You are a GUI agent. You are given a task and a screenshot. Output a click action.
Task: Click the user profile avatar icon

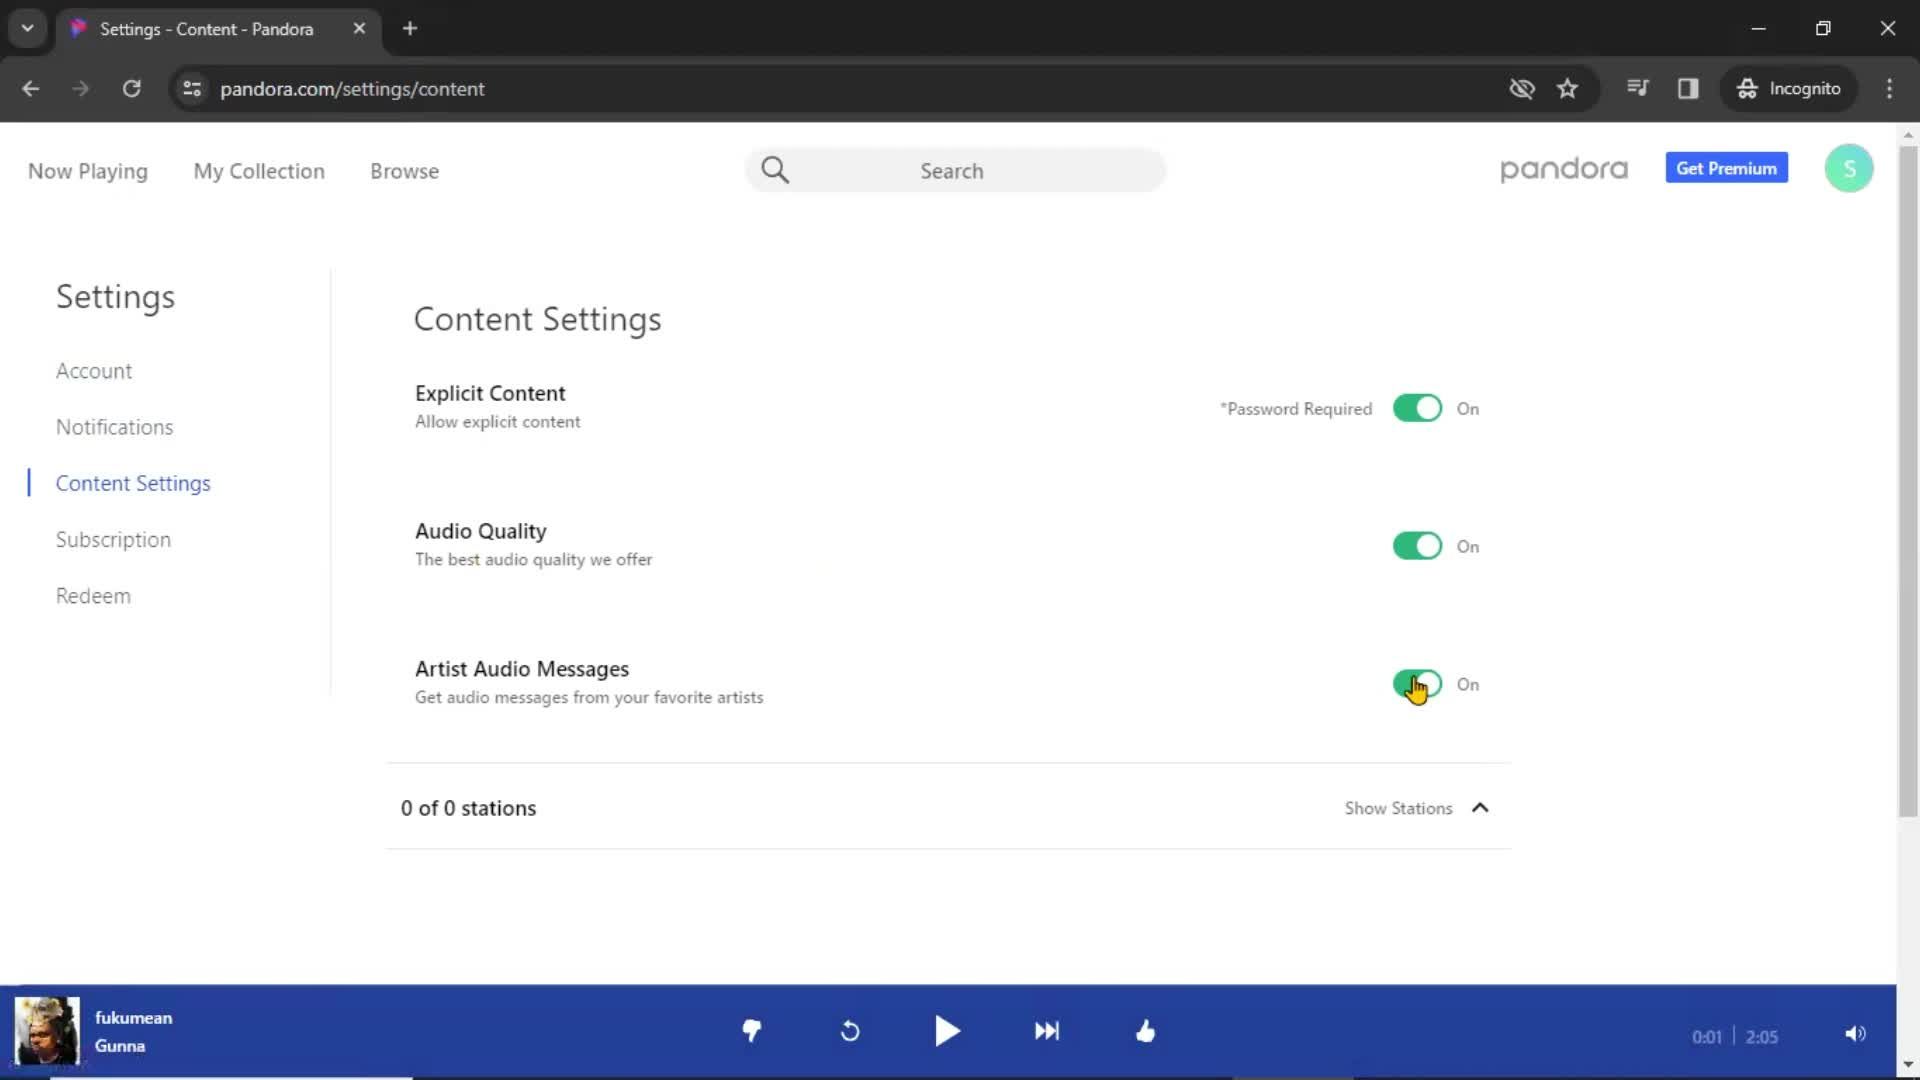[1846, 167]
